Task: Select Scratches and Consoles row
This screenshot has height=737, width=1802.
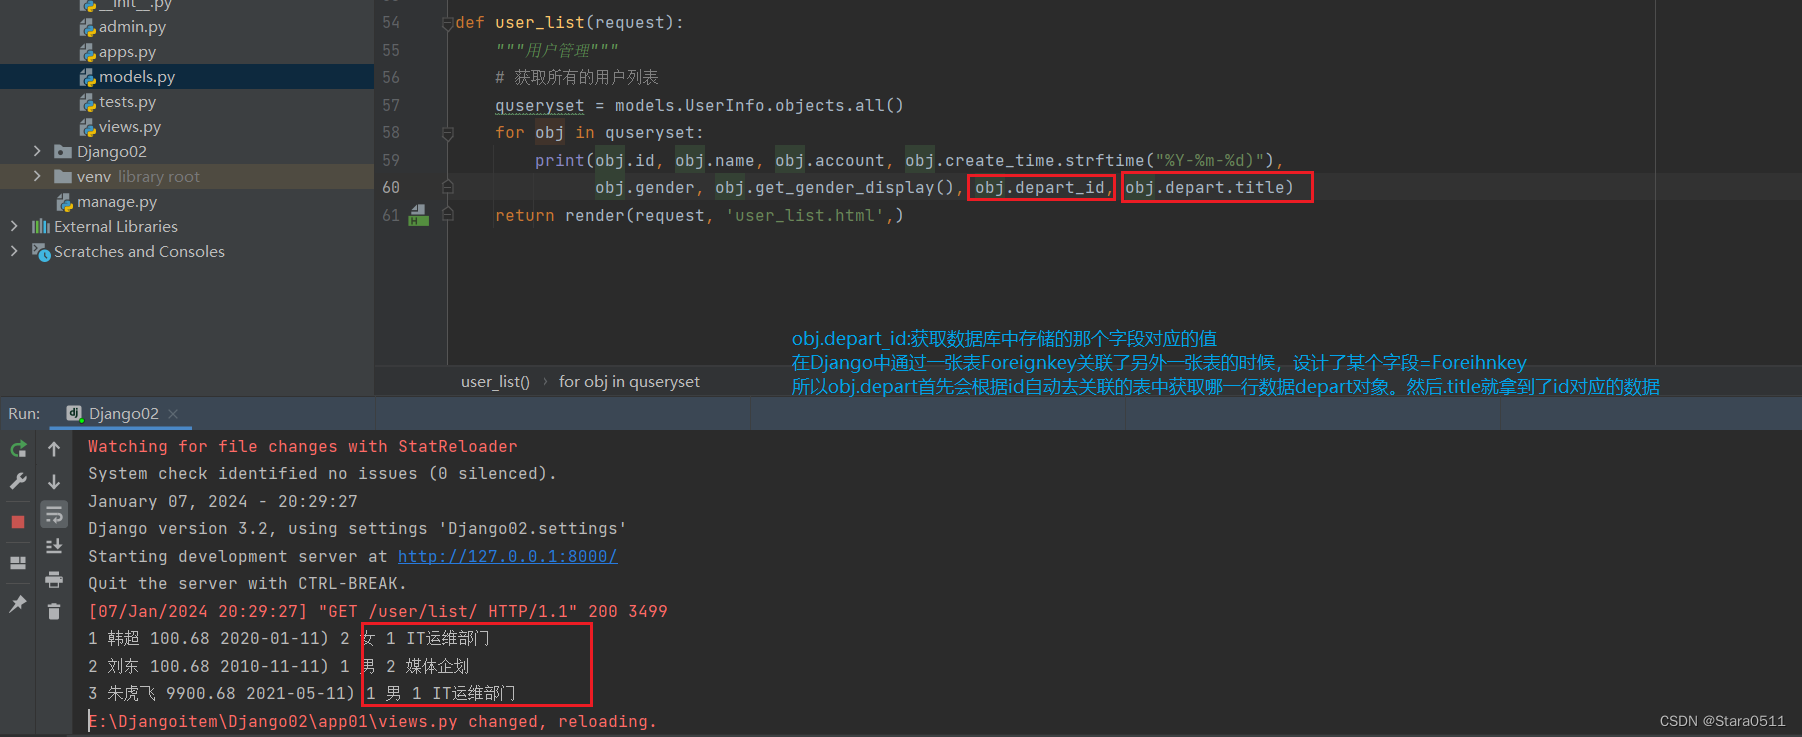Action: click(186, 252)
